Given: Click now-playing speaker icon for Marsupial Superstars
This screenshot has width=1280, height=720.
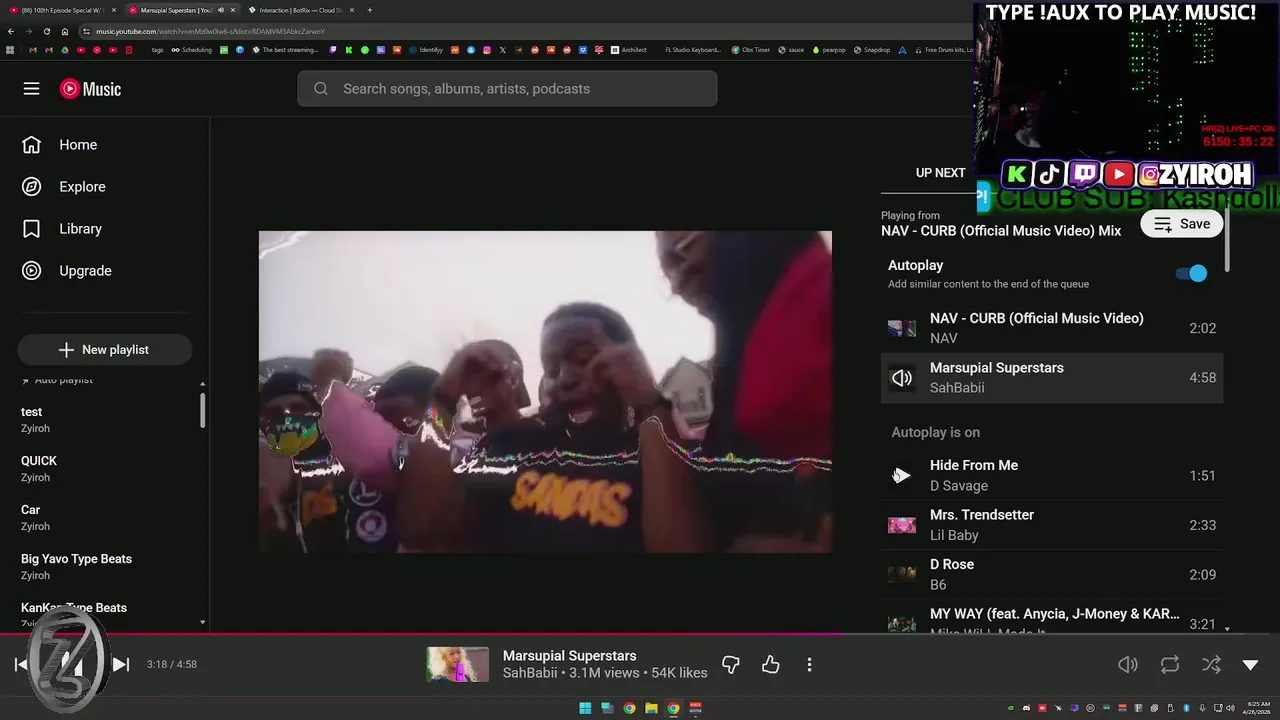Looking at the screenshot, I should 902,378.
